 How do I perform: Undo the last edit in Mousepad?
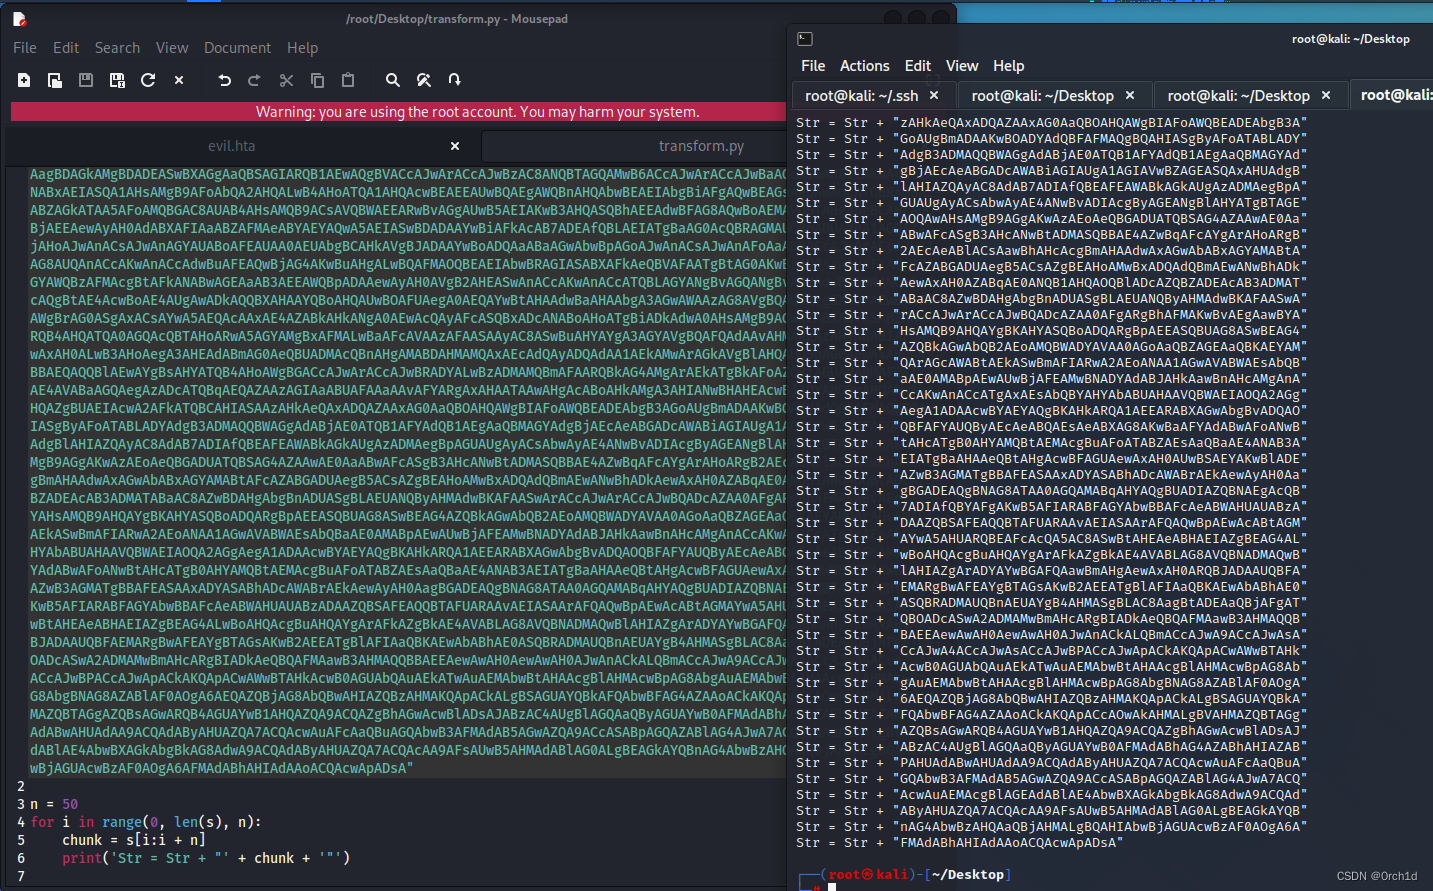tap(224, 80)
